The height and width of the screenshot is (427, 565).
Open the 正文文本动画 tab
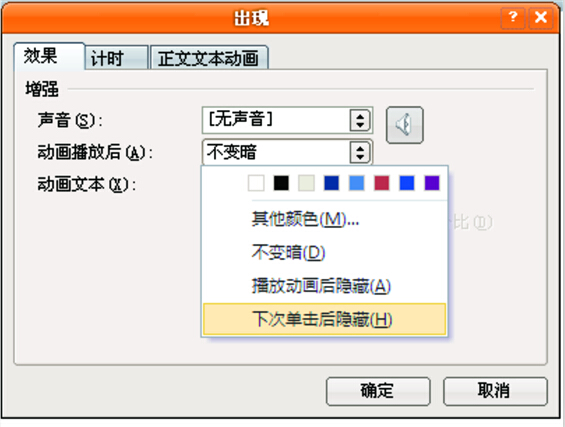click(x=209, y=57)
